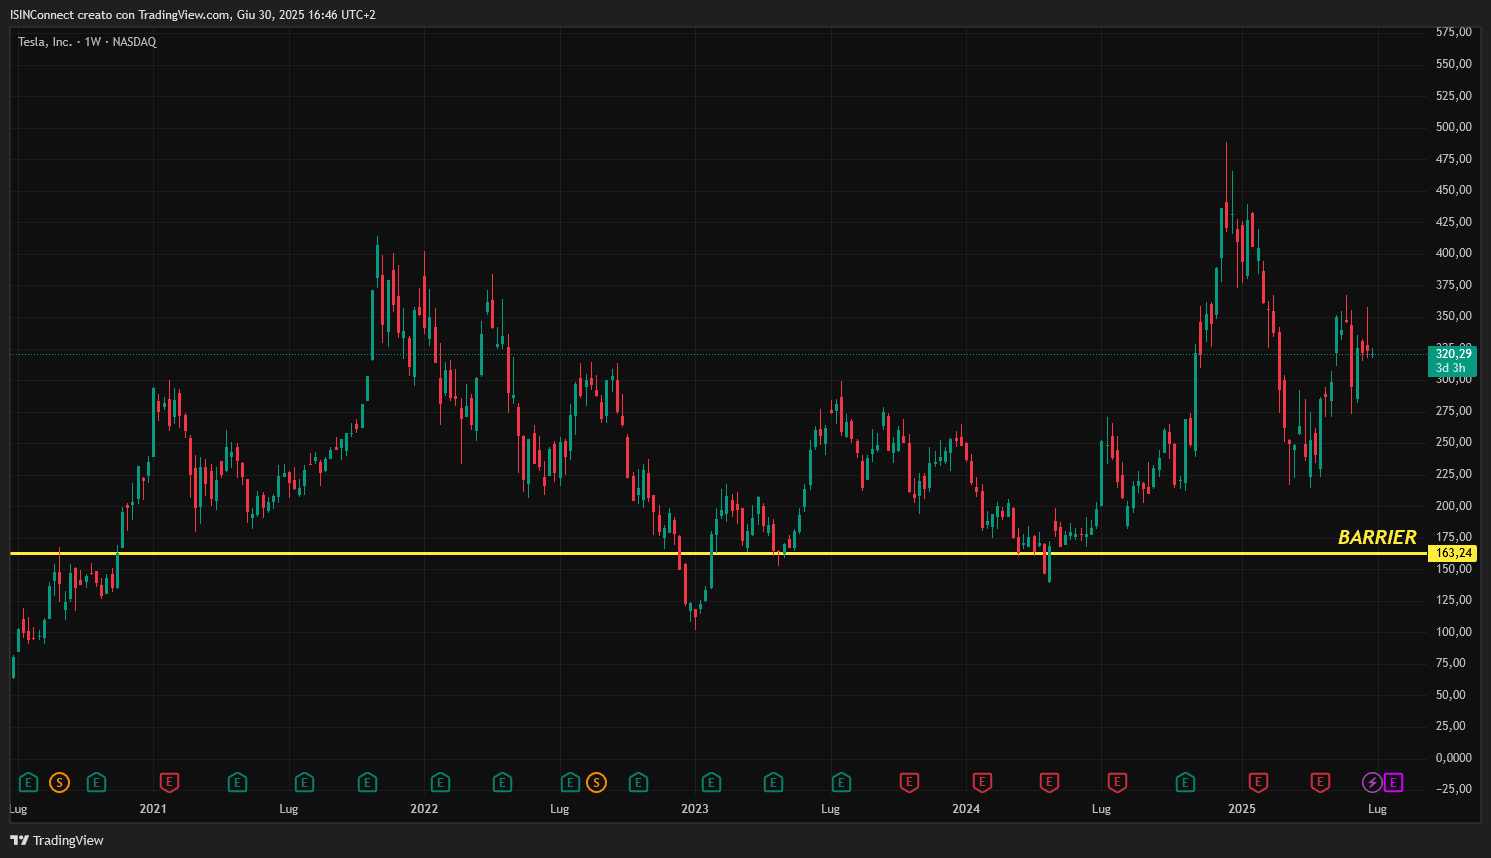Open green earnings marker above 2023 label
Image resolution: width=1491 pixels, height=858 pixels.
(x=711, y=782)
